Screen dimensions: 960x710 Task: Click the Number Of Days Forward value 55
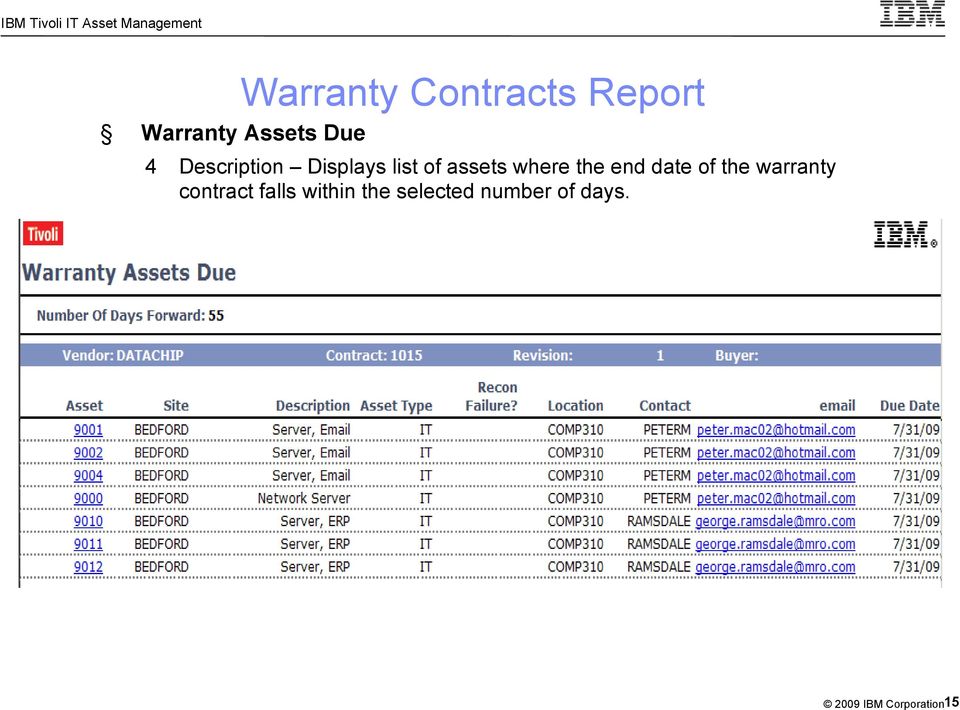pos(216,316)
